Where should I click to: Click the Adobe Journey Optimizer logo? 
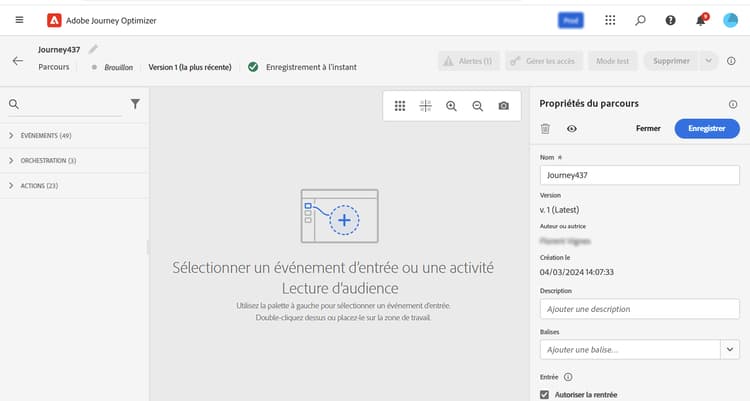point(54,21)
